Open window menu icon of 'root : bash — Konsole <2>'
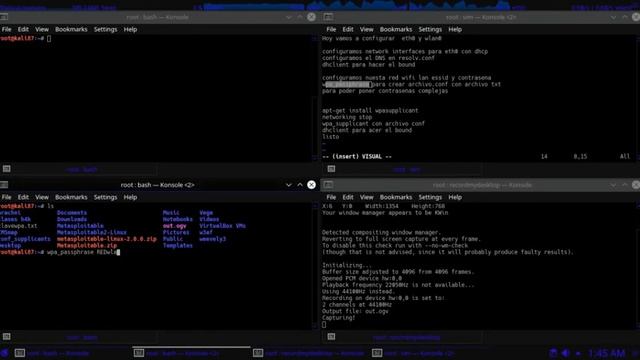 [x=4, y=184]
